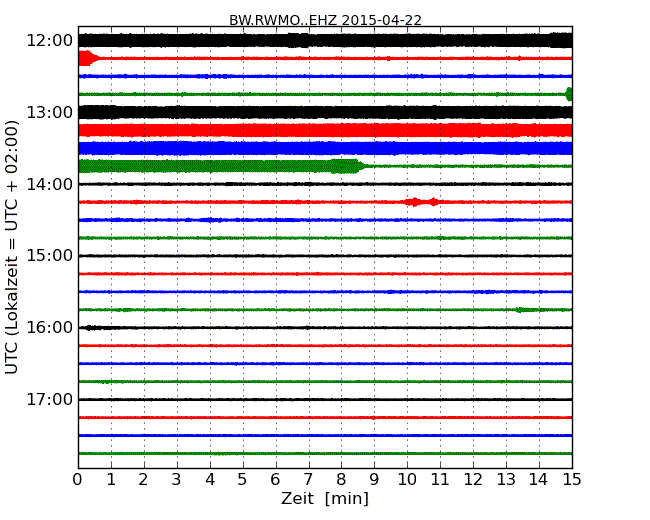The height and width of the screenshot is (520, 650).
Task: Click the 1 minute tick label
Action: (x=111, y=480)
